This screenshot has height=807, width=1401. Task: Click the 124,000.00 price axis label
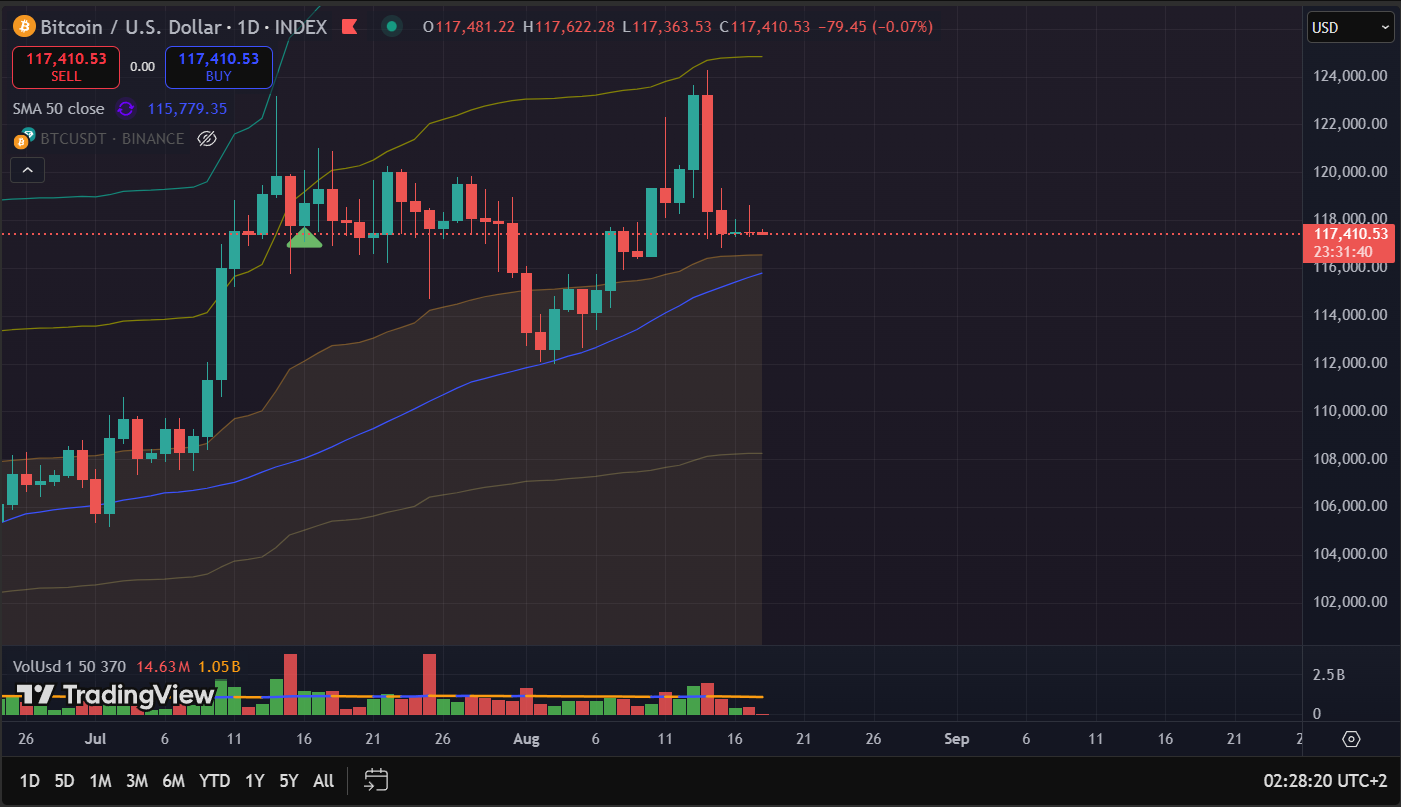[1348, 76]
